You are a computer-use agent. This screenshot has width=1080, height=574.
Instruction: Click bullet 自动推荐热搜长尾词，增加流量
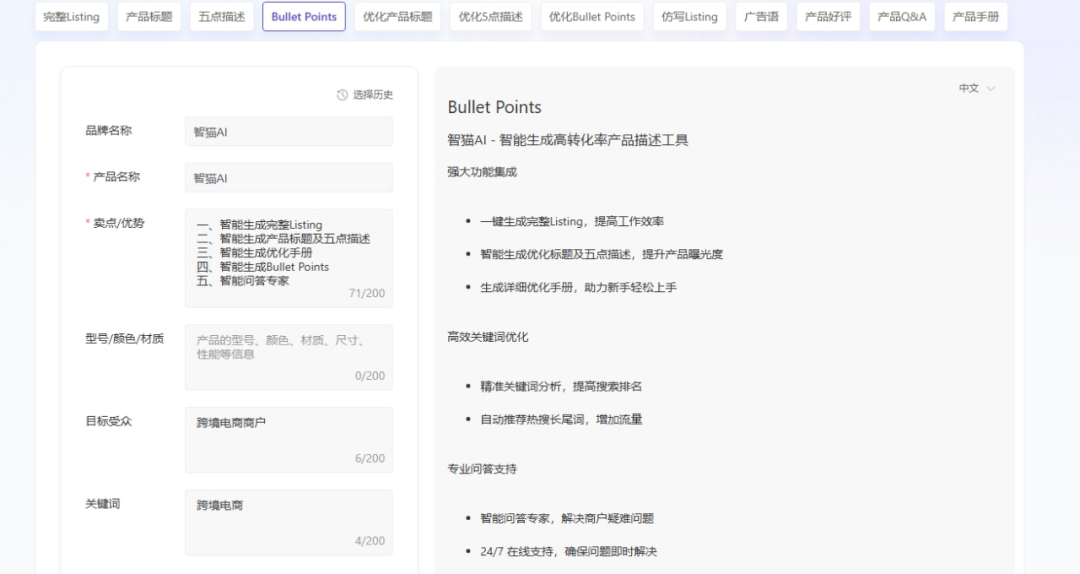click(x=561, y=419)
